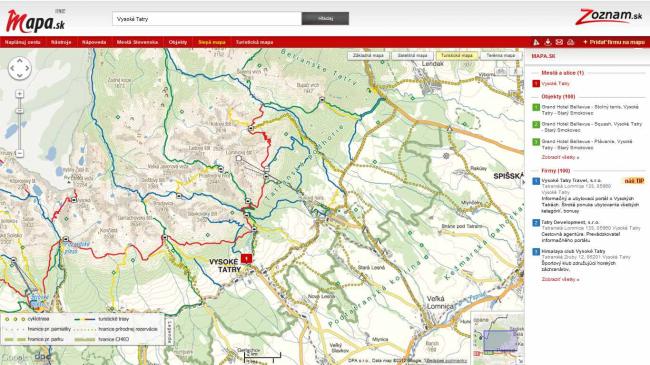Click the print icon in red bar
This screenshot has width=650, height=365.
coord(571,42)
